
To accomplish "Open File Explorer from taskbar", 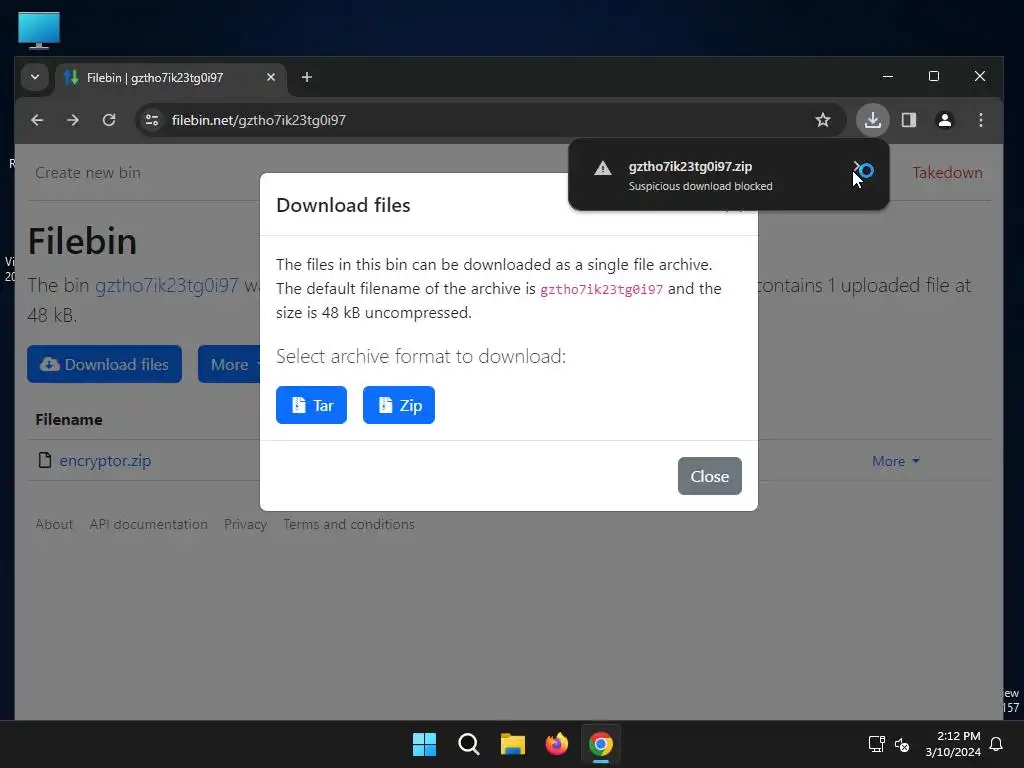I will (513, 744).
